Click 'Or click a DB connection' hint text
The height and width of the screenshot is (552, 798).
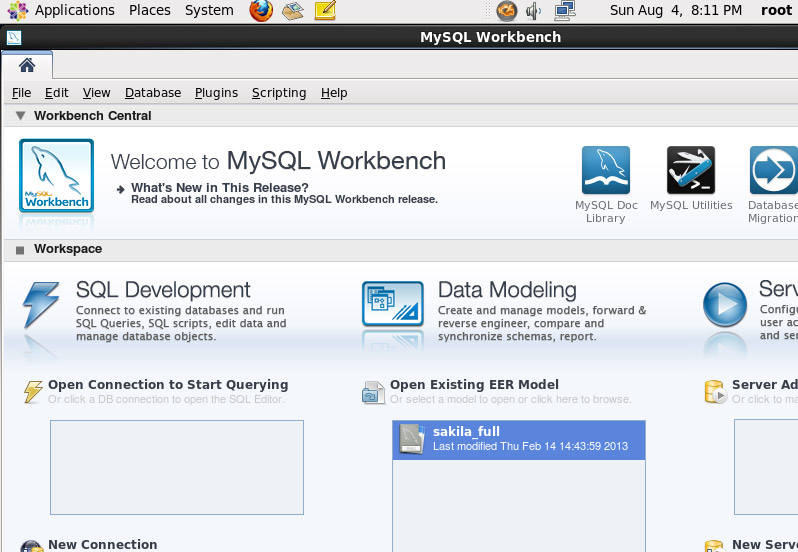166,400
